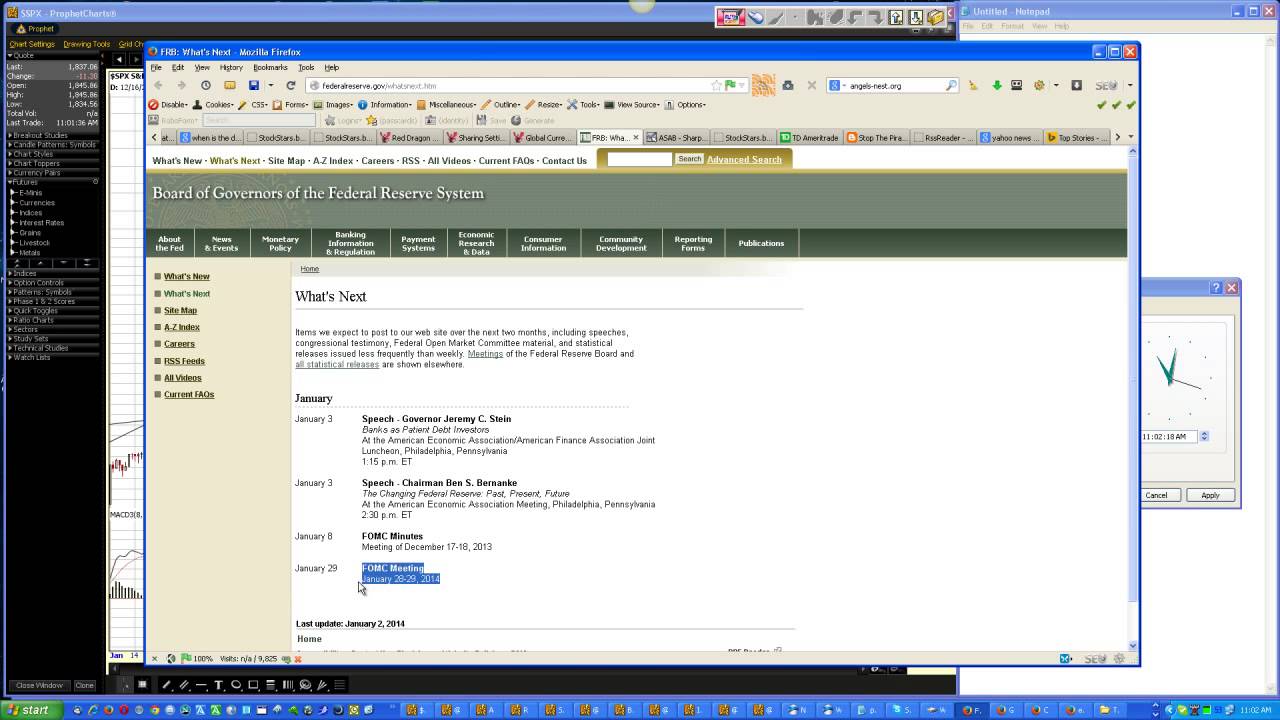Click the Fed site Search button
1280x720 pixels.
click(x=689, y=159)
